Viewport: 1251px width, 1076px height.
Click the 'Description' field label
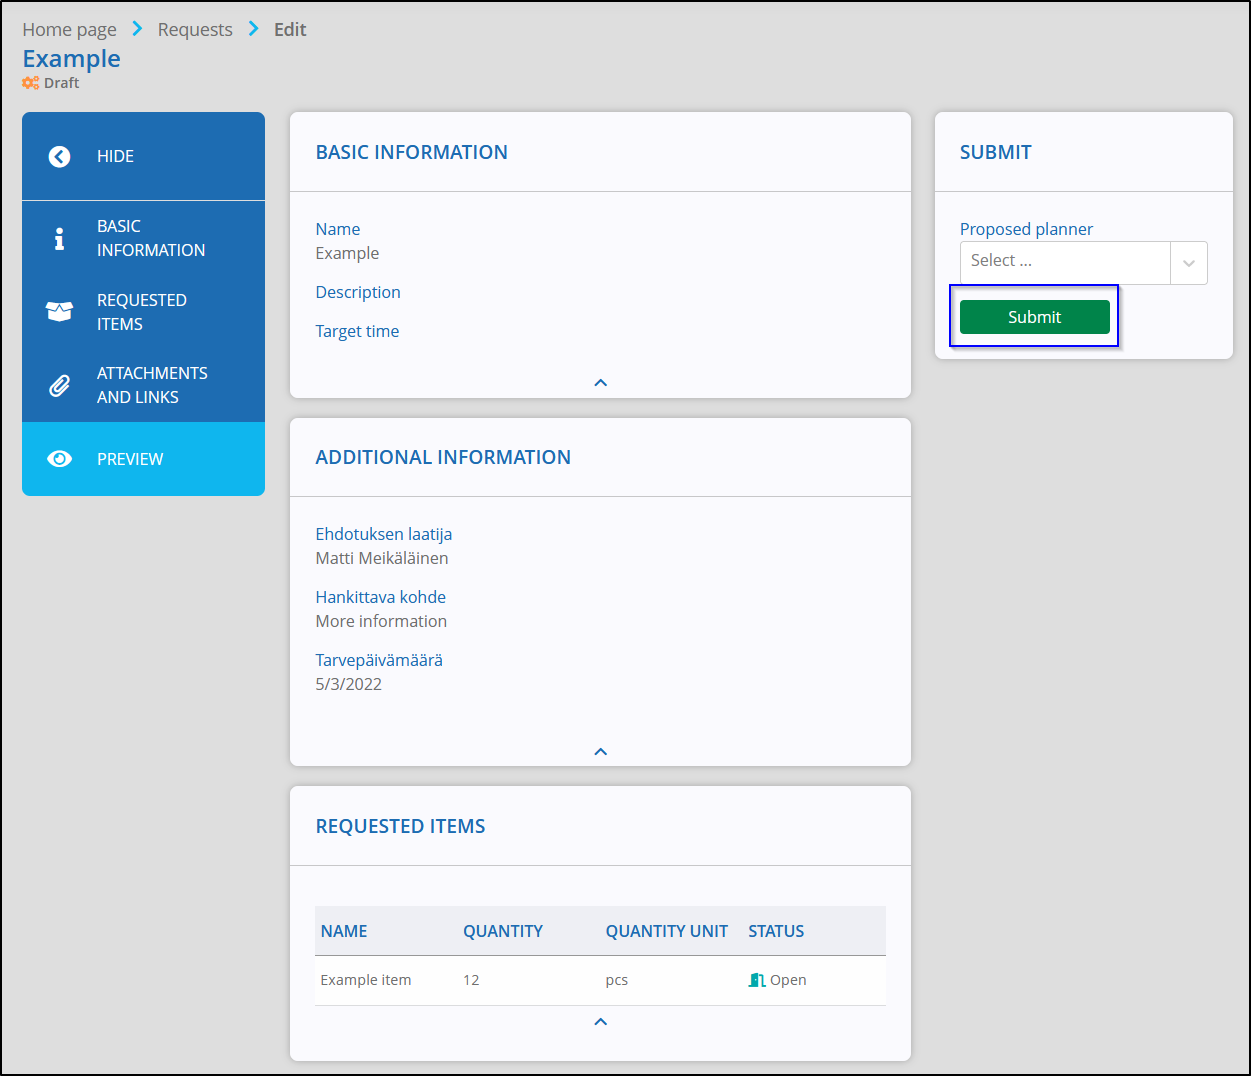(358, 292)
